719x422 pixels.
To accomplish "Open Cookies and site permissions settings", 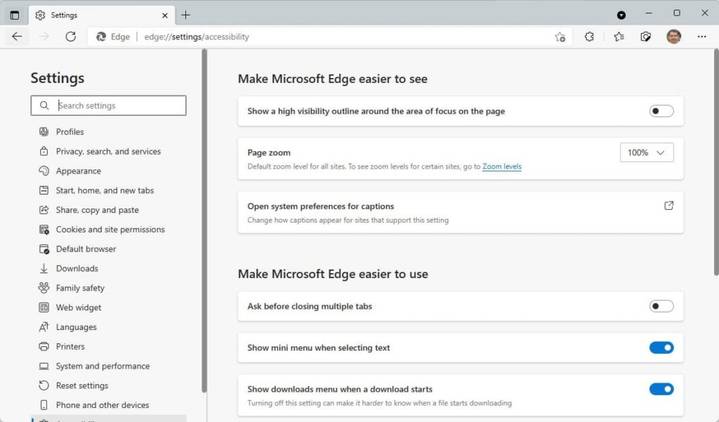I will coord(110,229).
